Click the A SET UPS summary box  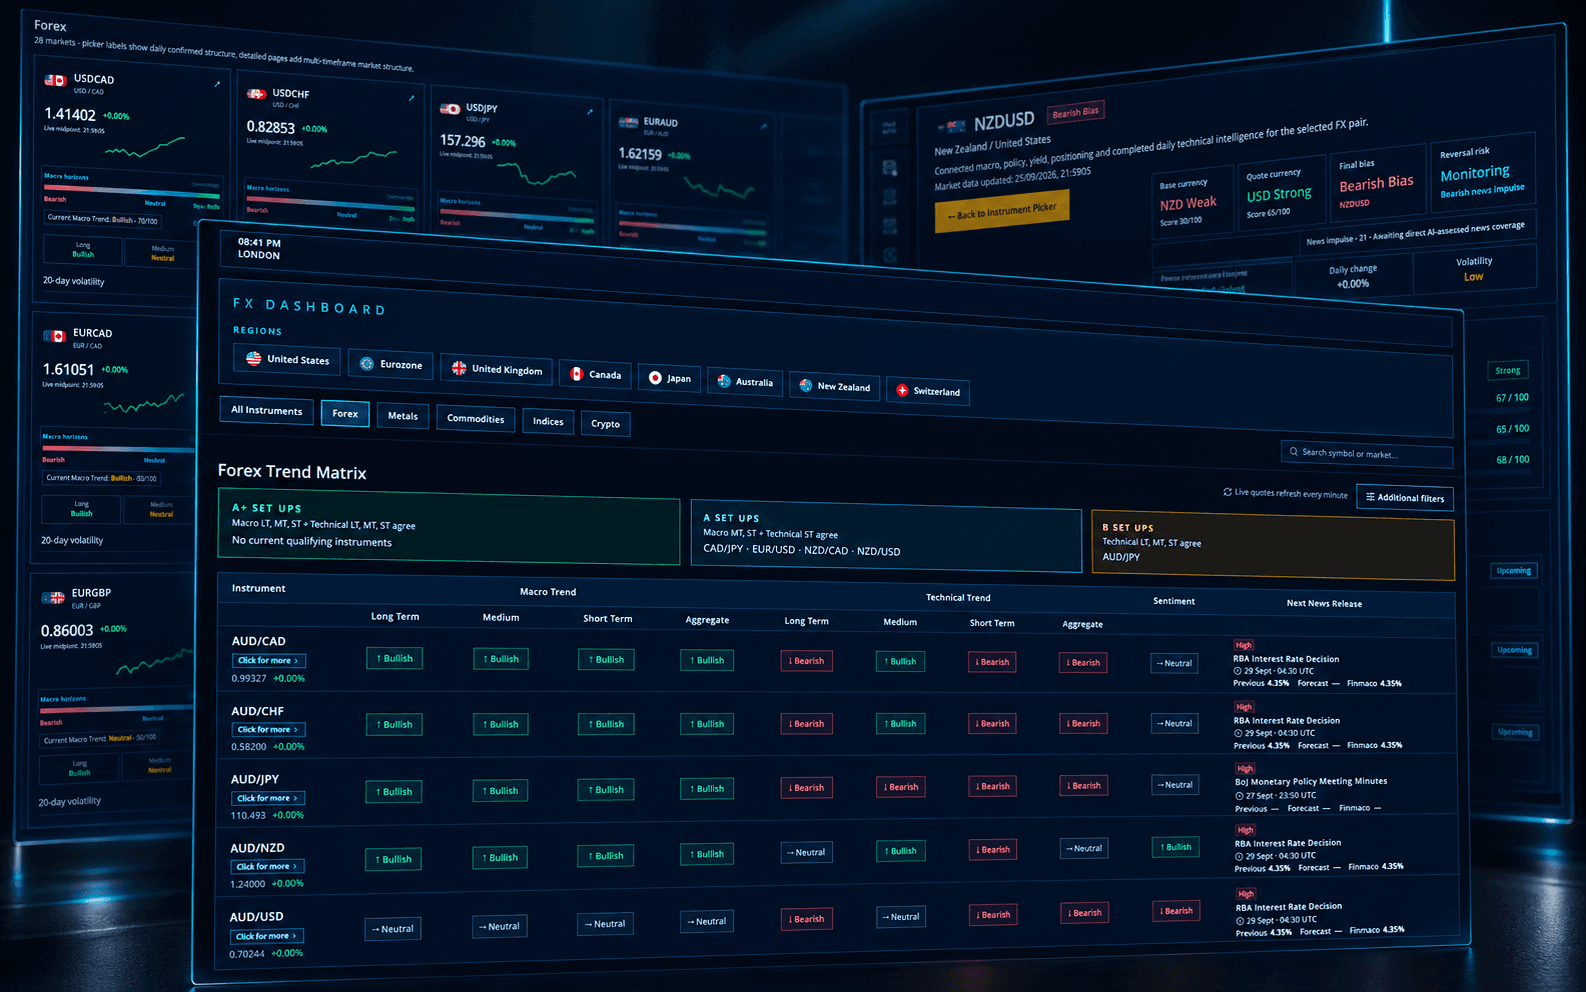pyautogui.click(x=886, y=536)
